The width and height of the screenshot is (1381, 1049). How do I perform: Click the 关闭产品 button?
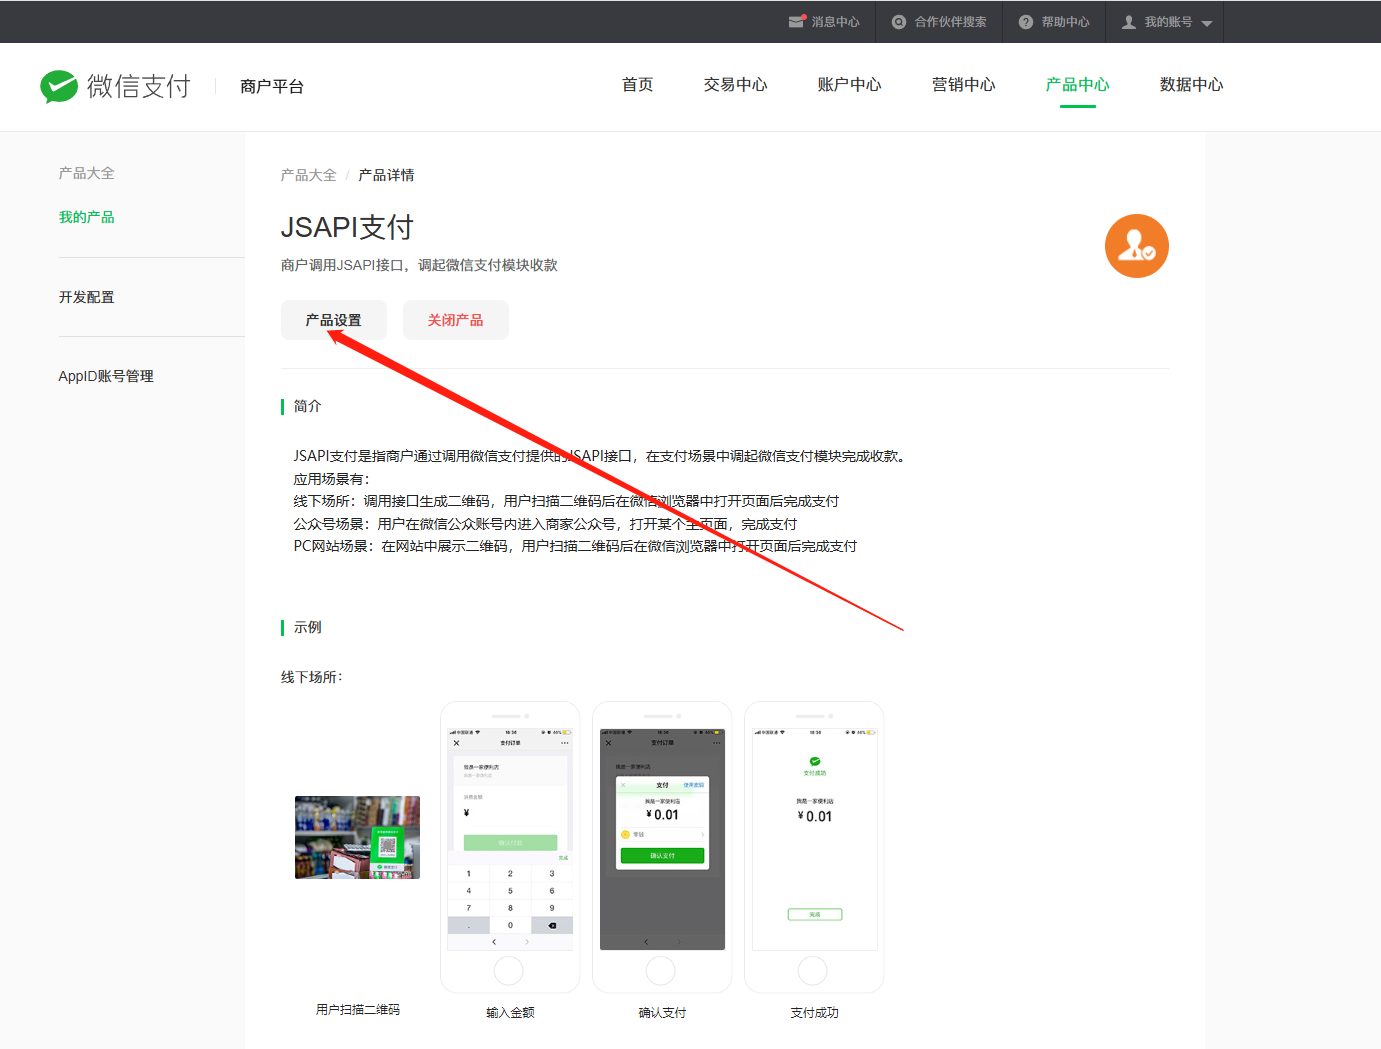tap(456, 320)
